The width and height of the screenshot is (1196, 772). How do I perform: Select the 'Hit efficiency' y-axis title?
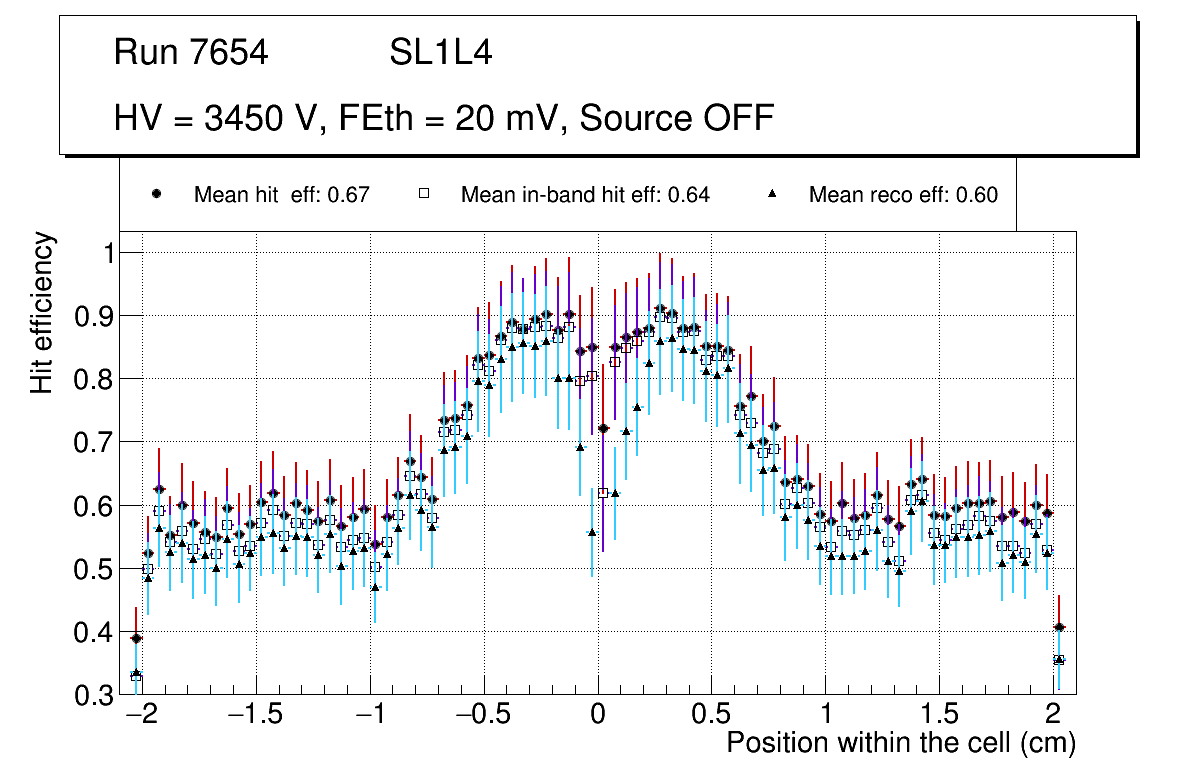click(x=42, y=312)
